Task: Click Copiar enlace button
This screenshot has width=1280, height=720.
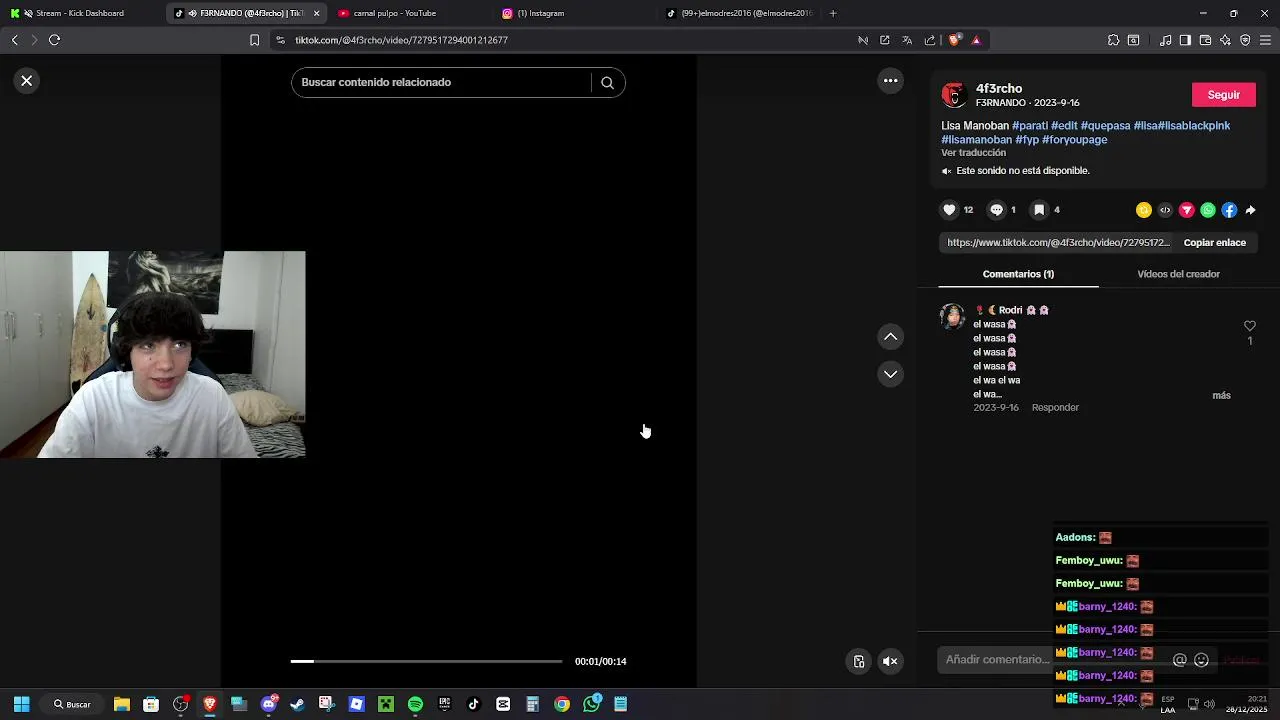Action: pos(1214,243)
